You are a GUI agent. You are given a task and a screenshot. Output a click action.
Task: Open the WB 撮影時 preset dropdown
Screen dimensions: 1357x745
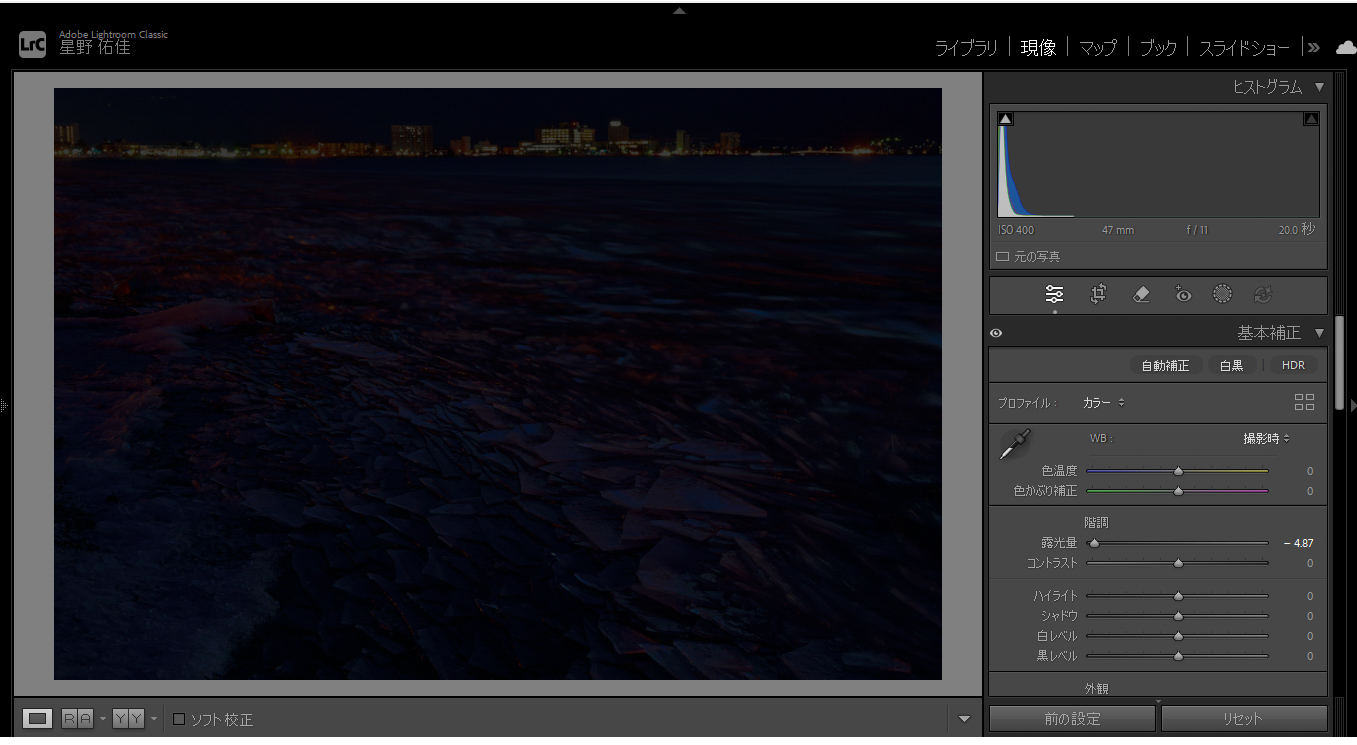click(x=1266, y=438)
